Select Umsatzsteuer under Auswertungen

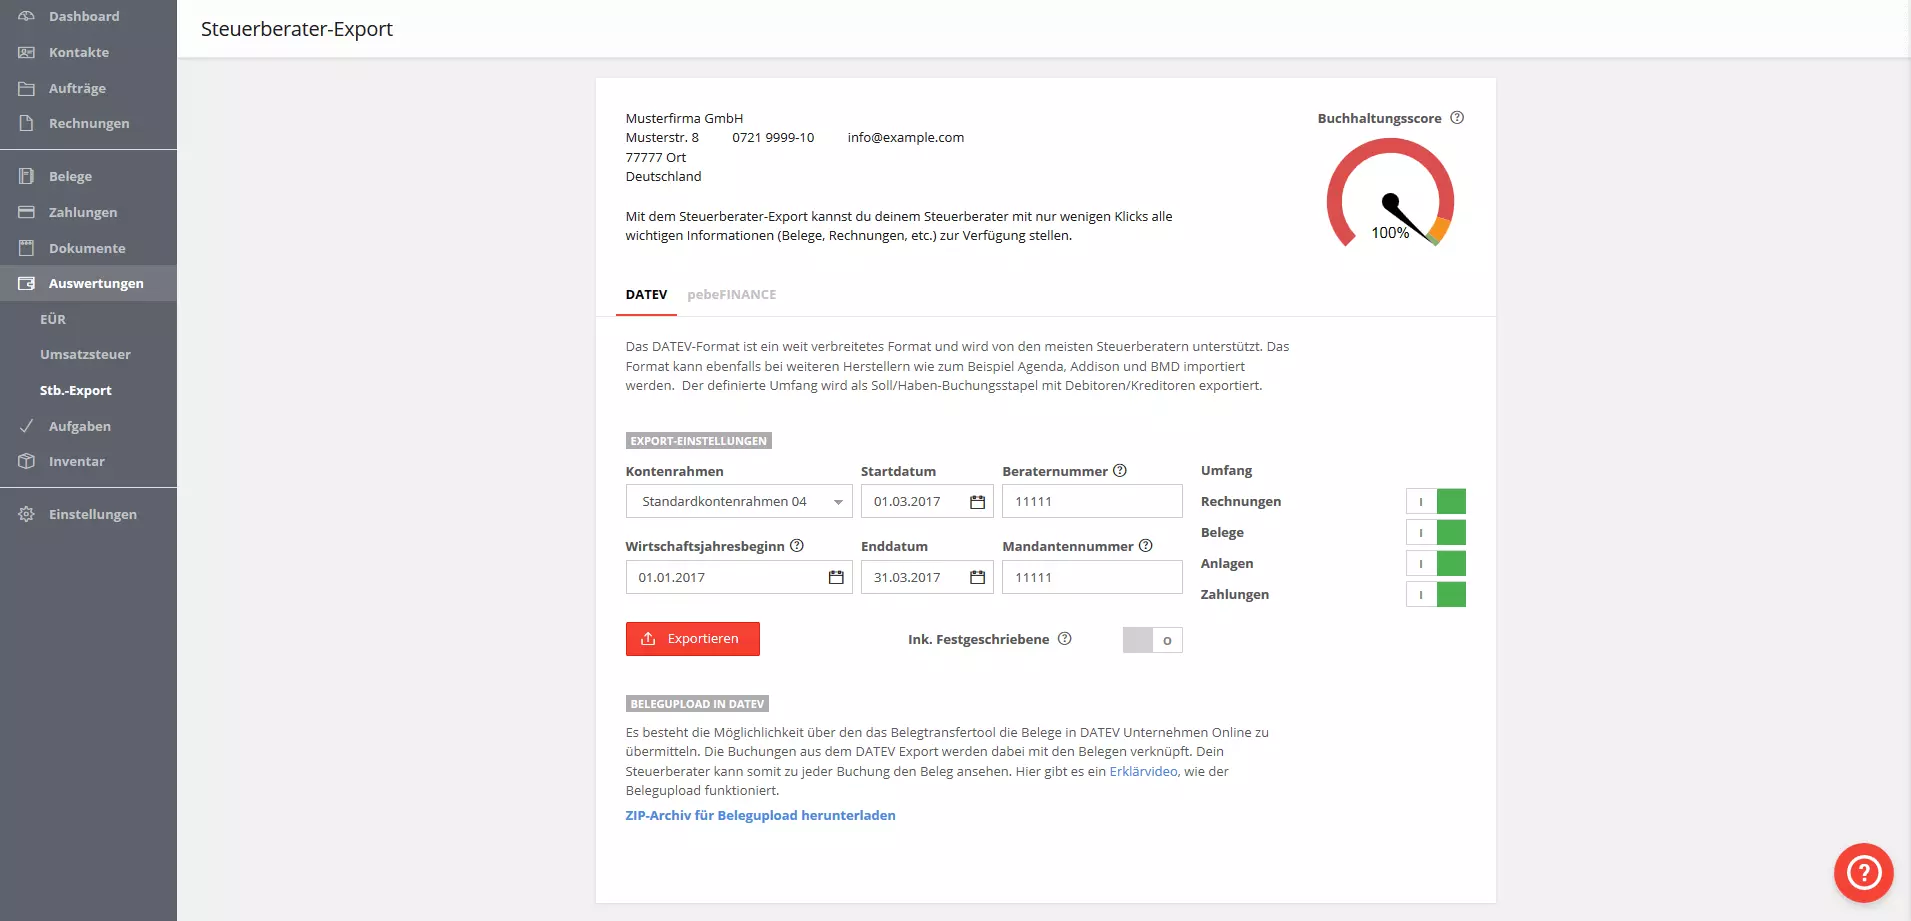(85, 354)
